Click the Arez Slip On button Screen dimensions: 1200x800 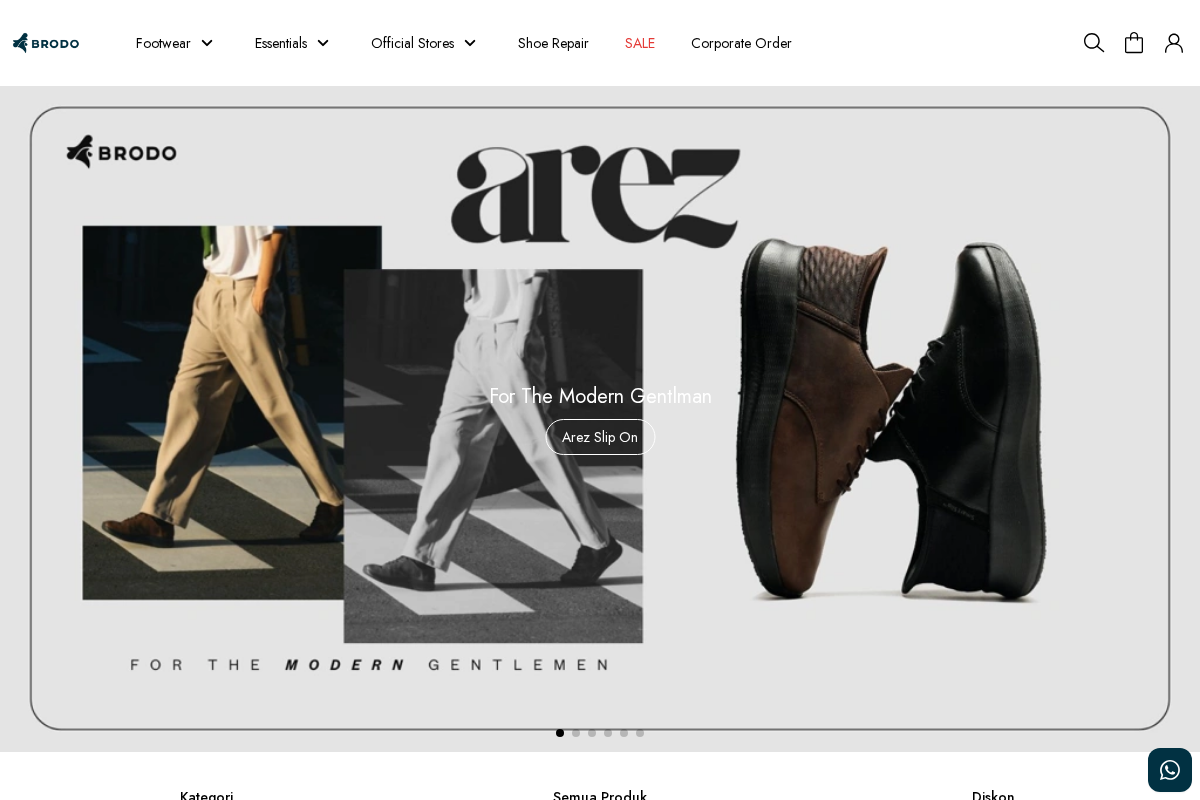600,437
